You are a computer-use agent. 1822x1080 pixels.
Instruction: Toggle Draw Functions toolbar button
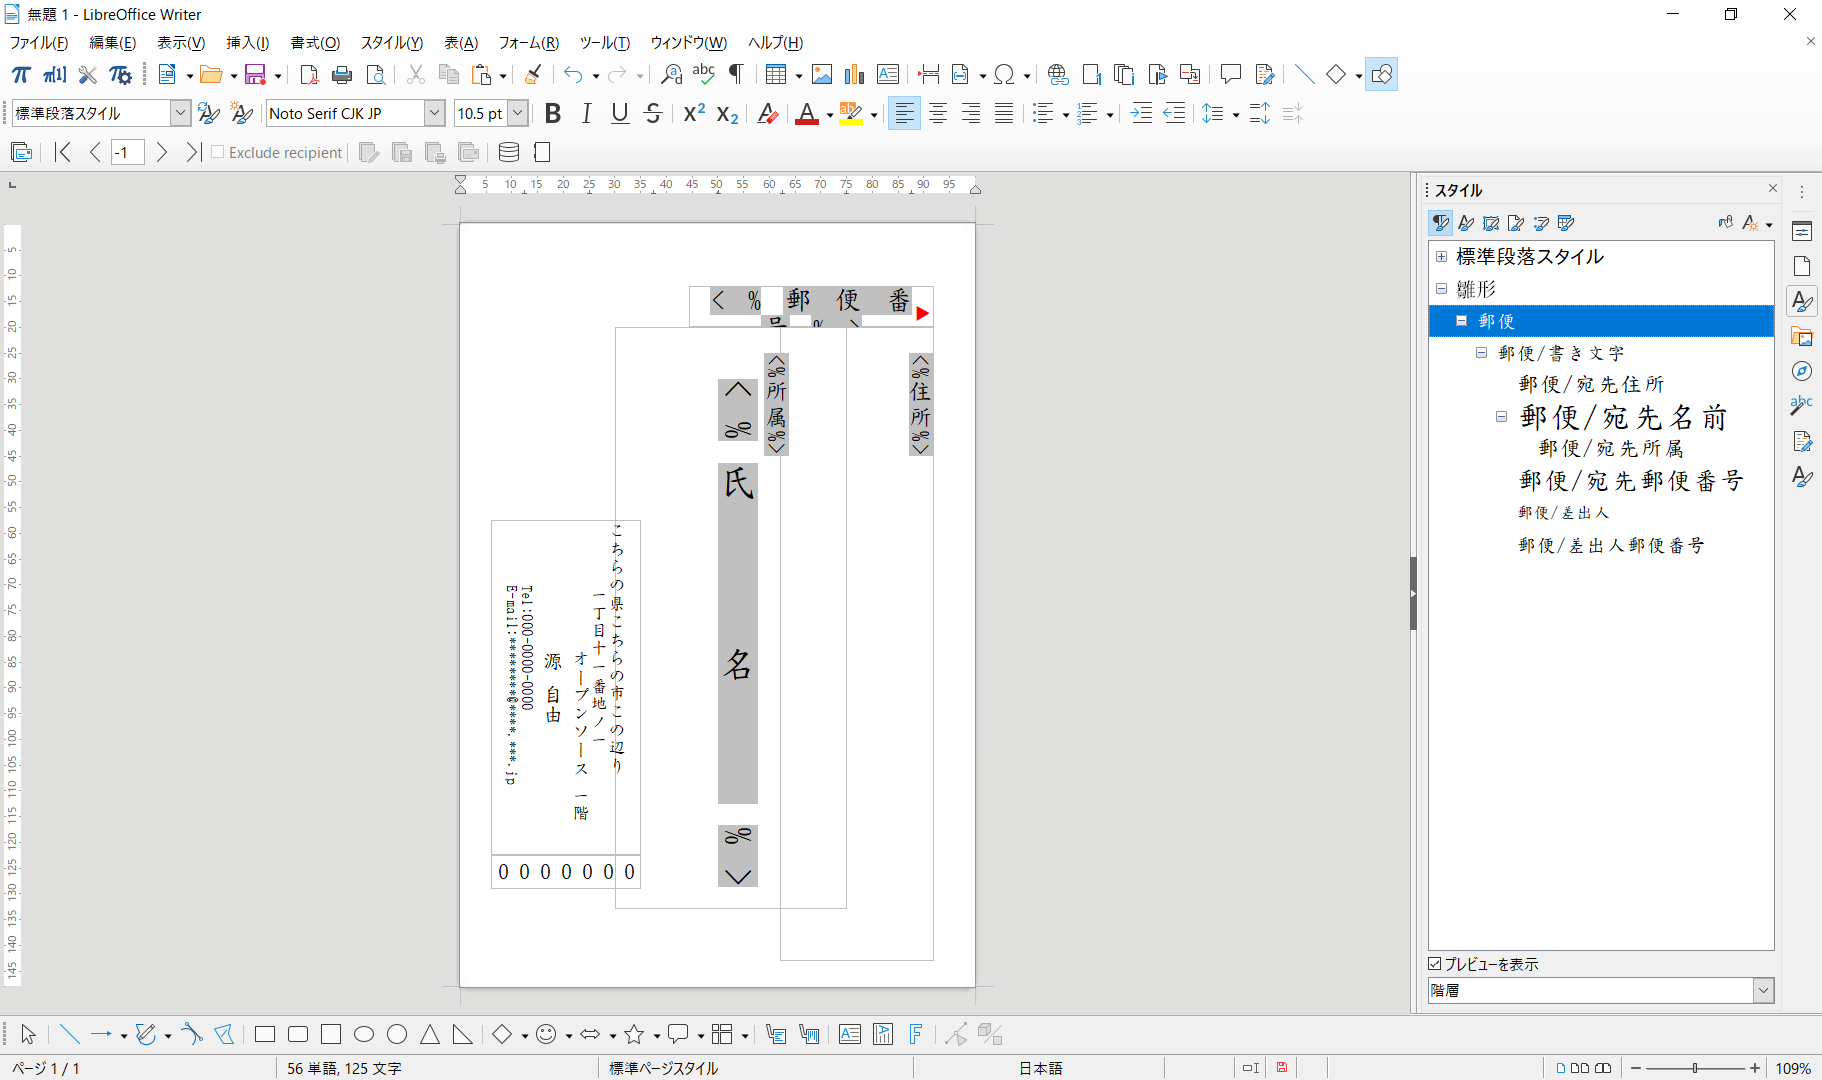pyautogui.click(x=1381, y=75)
